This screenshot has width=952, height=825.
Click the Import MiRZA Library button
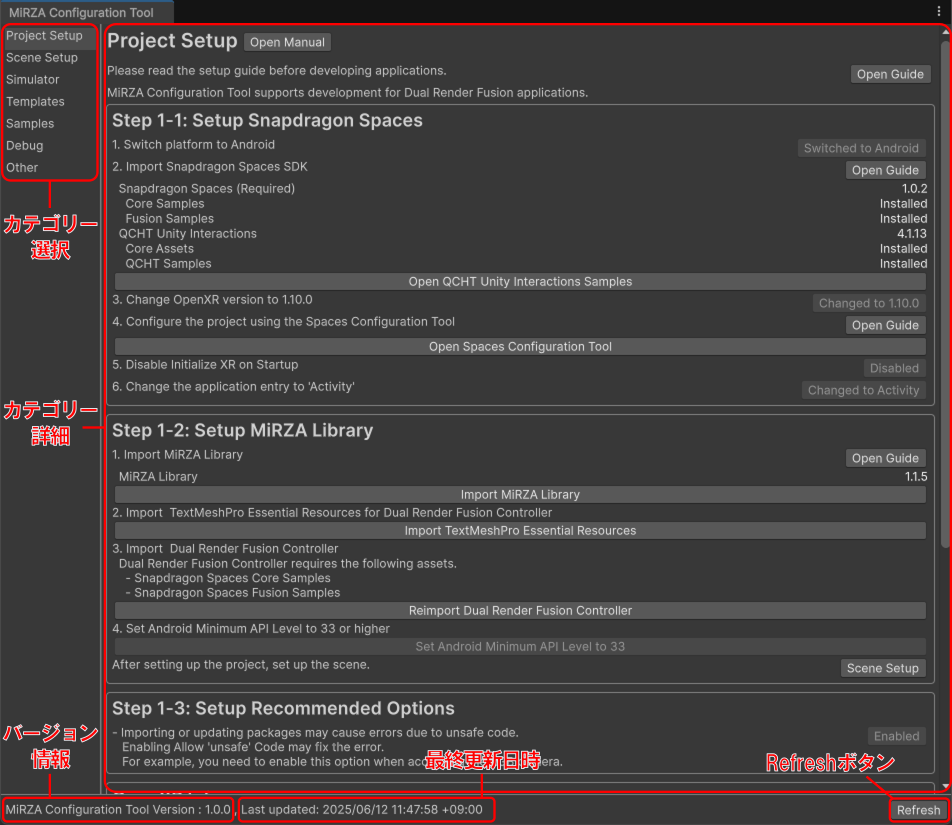click(x=520, y=495)
